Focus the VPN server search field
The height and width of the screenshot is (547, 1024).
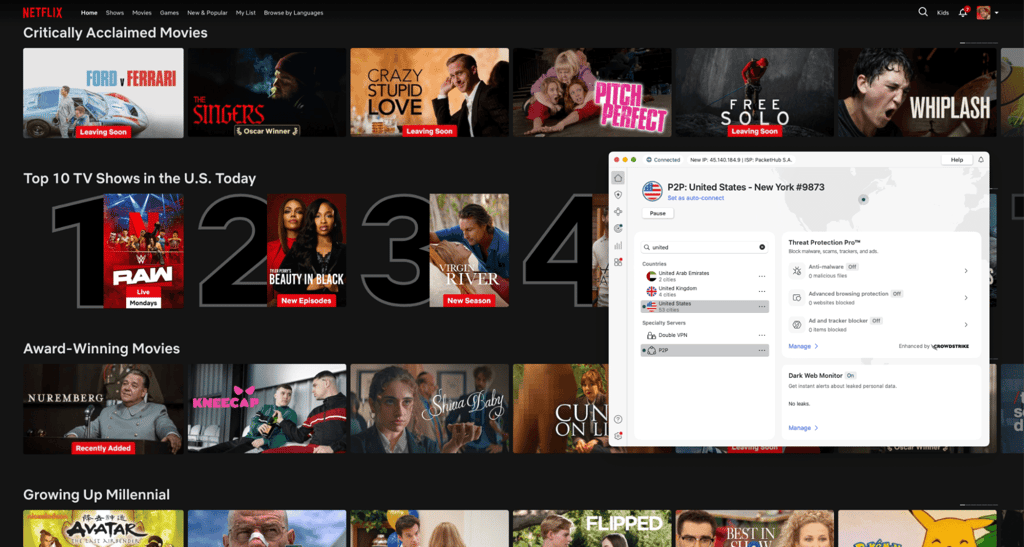[704, 247]
